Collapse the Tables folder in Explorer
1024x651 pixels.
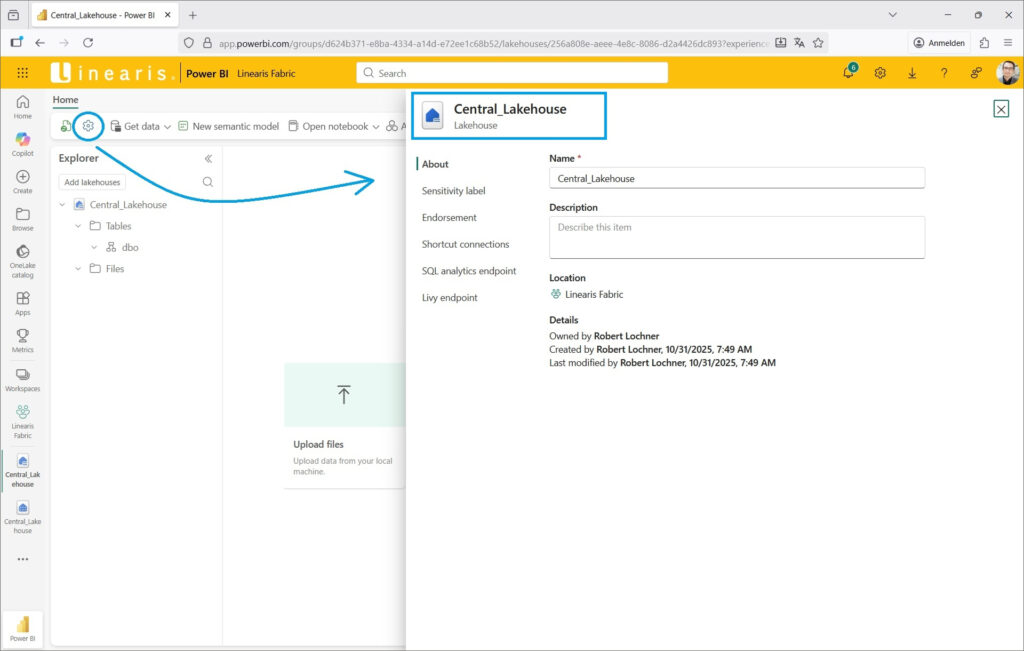coord(79,226)
